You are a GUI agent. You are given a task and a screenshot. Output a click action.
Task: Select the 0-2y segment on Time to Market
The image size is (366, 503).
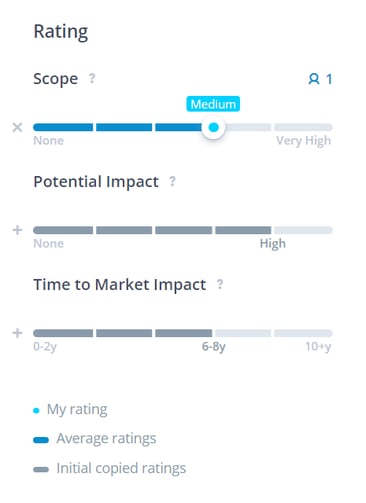[x=63, y=333]
